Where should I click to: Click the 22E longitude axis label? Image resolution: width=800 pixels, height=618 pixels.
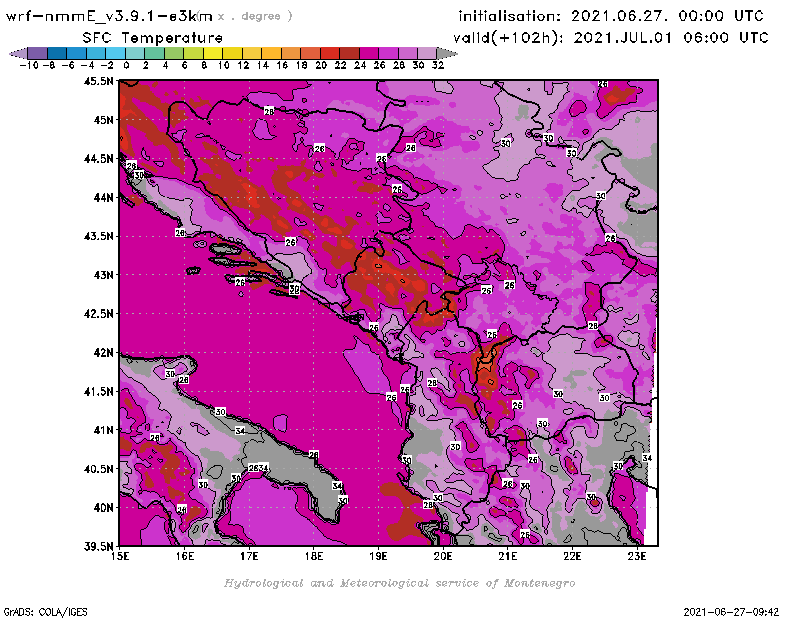coord(572,556)
